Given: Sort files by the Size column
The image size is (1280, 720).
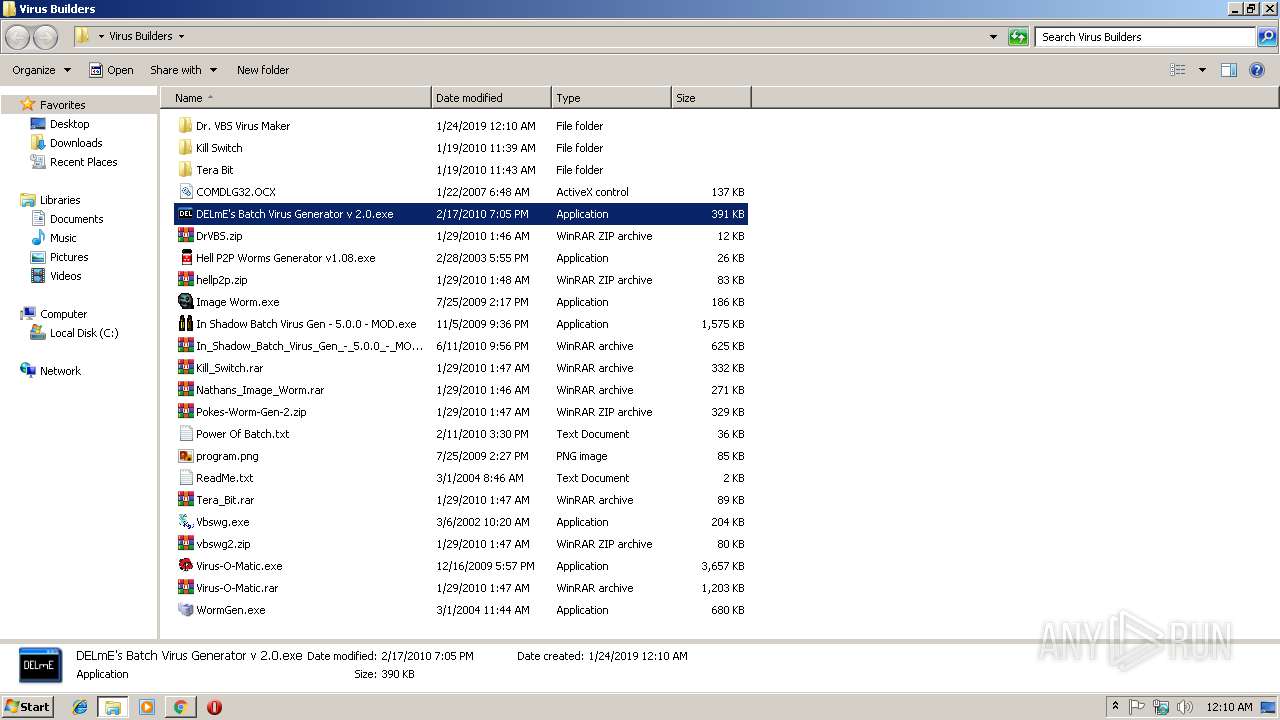Looking at the screenshot, I should tap(711, 98).
